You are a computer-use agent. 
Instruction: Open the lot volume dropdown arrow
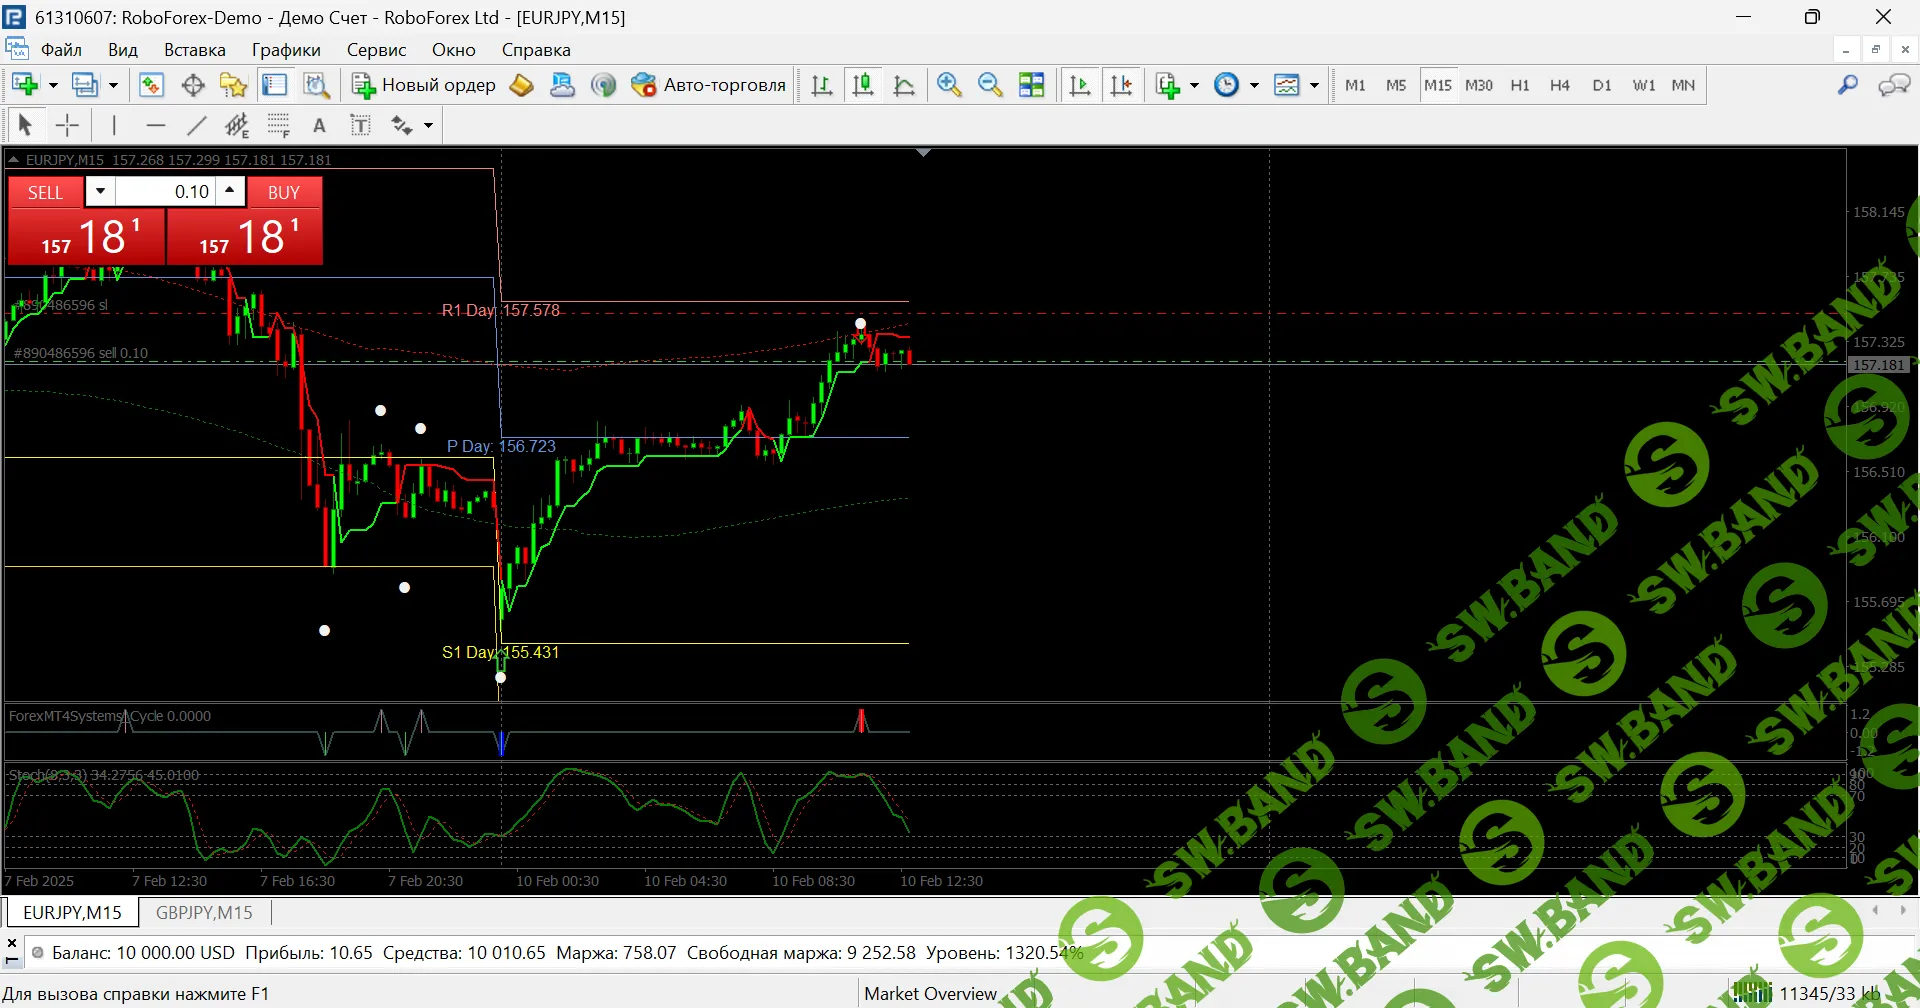pos(100,191)
